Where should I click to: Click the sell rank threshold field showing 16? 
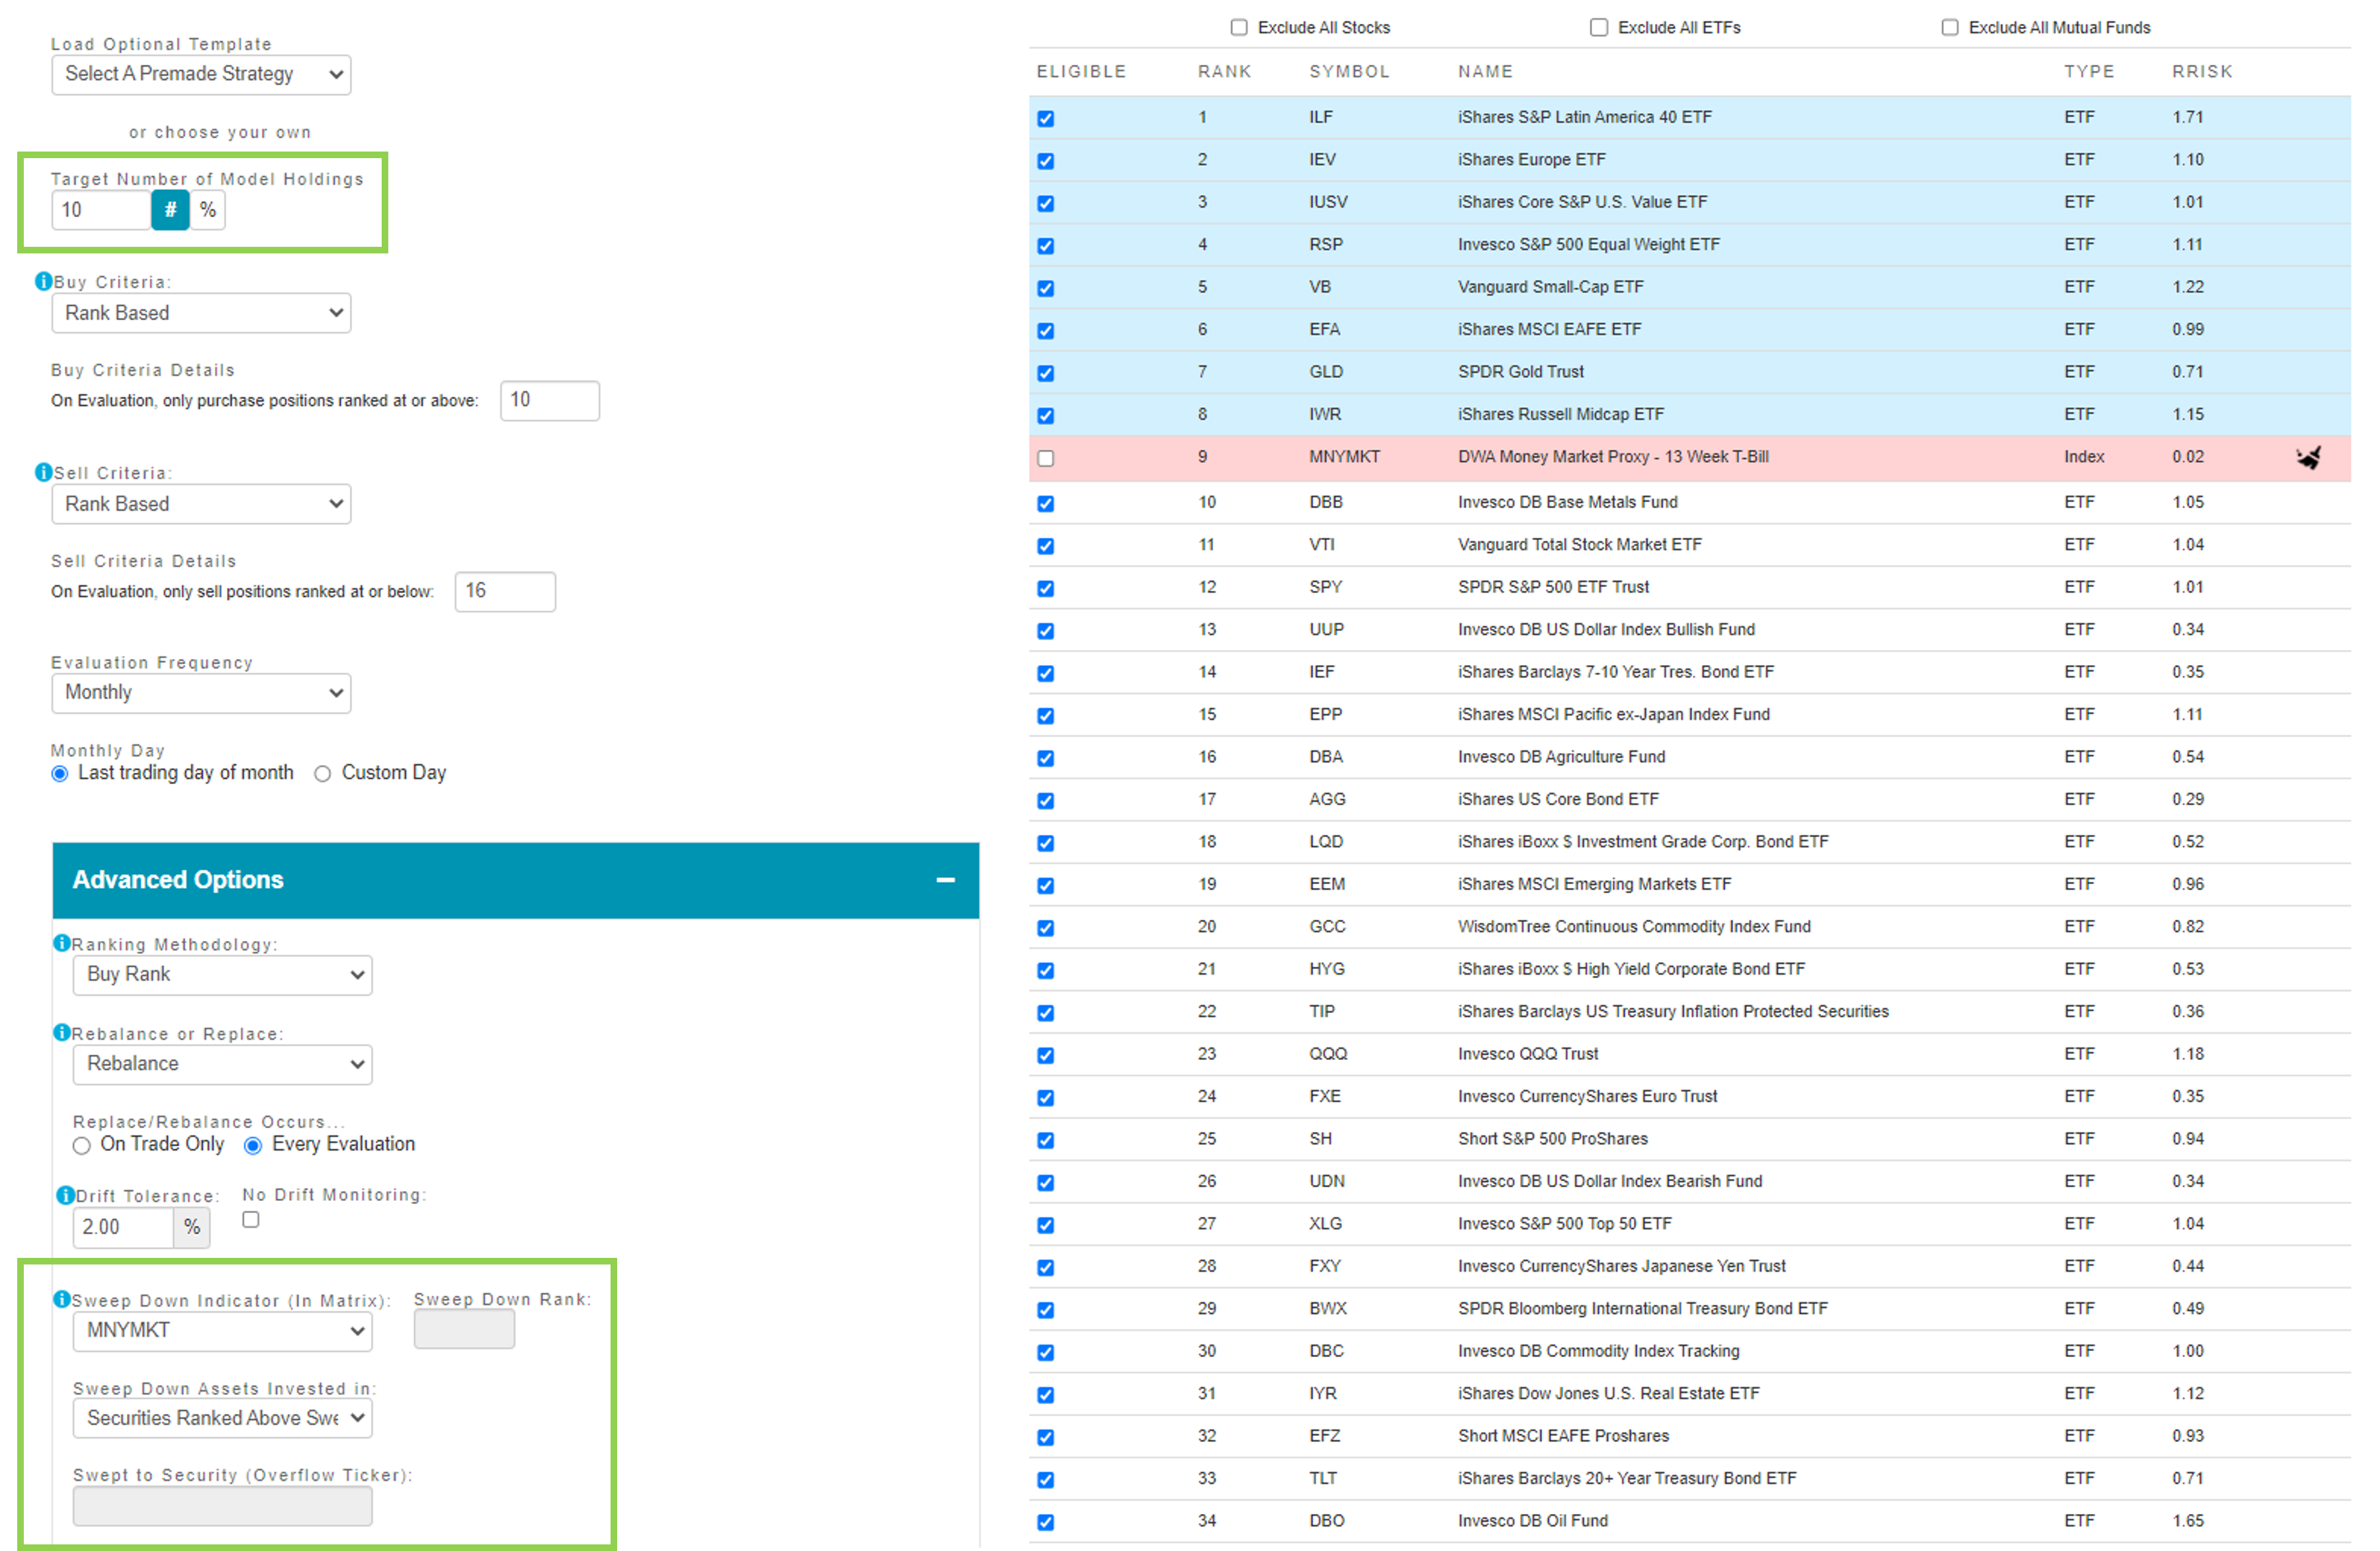click(505, 591)
